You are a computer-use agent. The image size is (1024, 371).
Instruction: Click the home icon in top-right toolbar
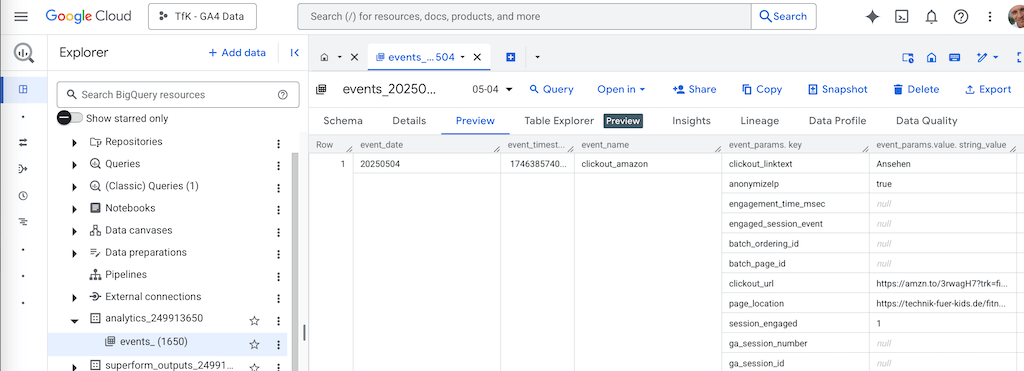931,57
